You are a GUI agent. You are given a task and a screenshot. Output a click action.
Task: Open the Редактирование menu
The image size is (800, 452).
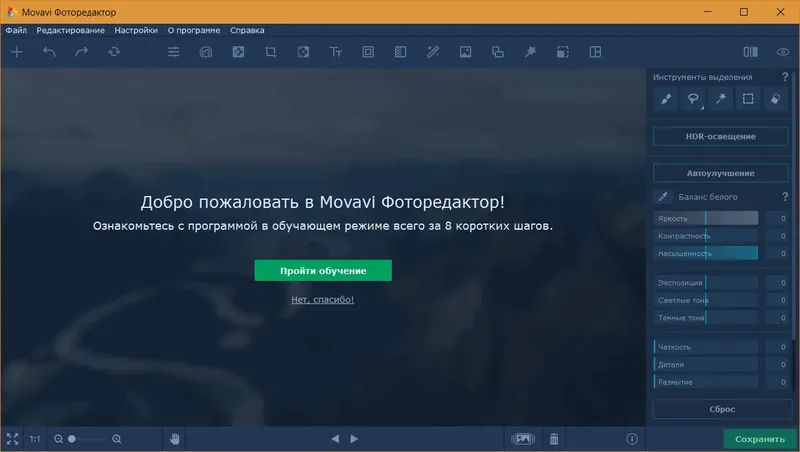70,30
